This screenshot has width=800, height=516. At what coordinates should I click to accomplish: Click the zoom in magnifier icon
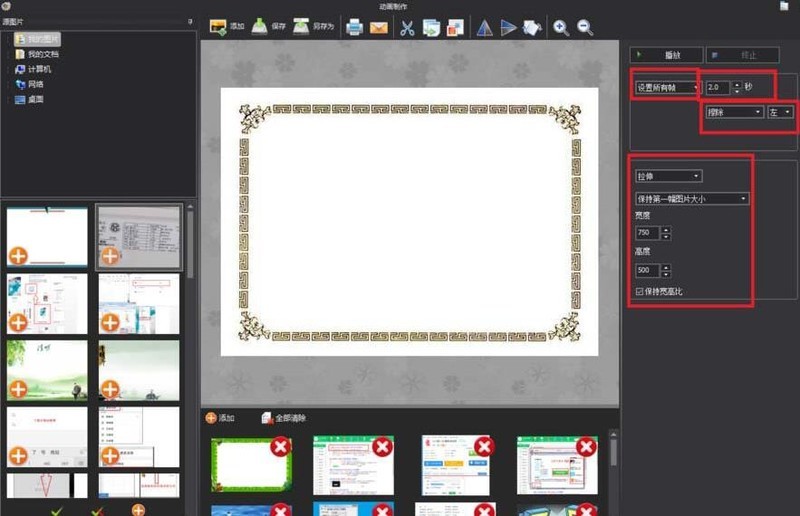click(561, 28)
